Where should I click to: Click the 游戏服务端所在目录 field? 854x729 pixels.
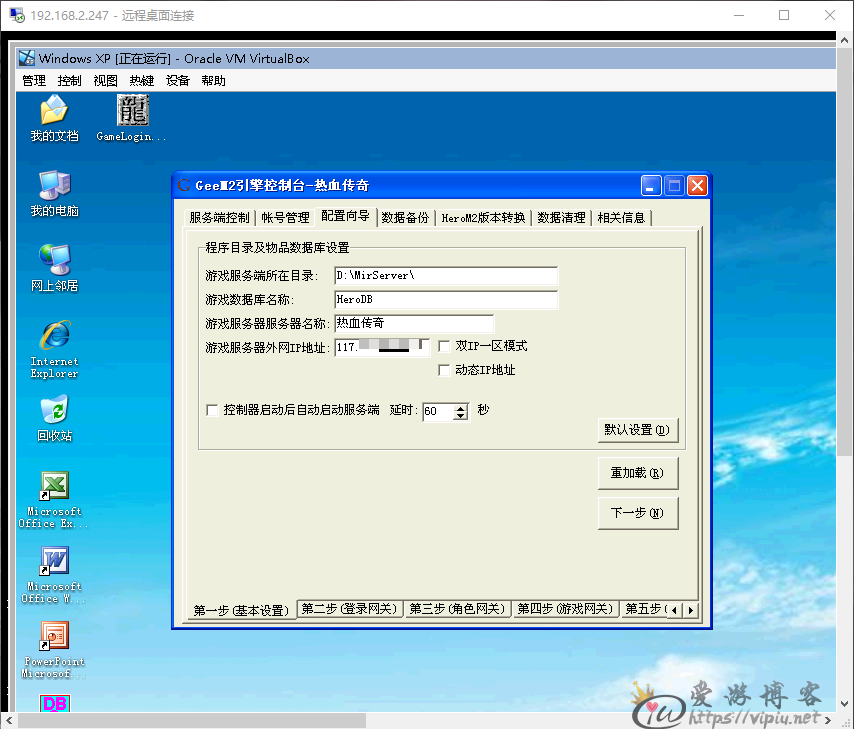[446, 276]
